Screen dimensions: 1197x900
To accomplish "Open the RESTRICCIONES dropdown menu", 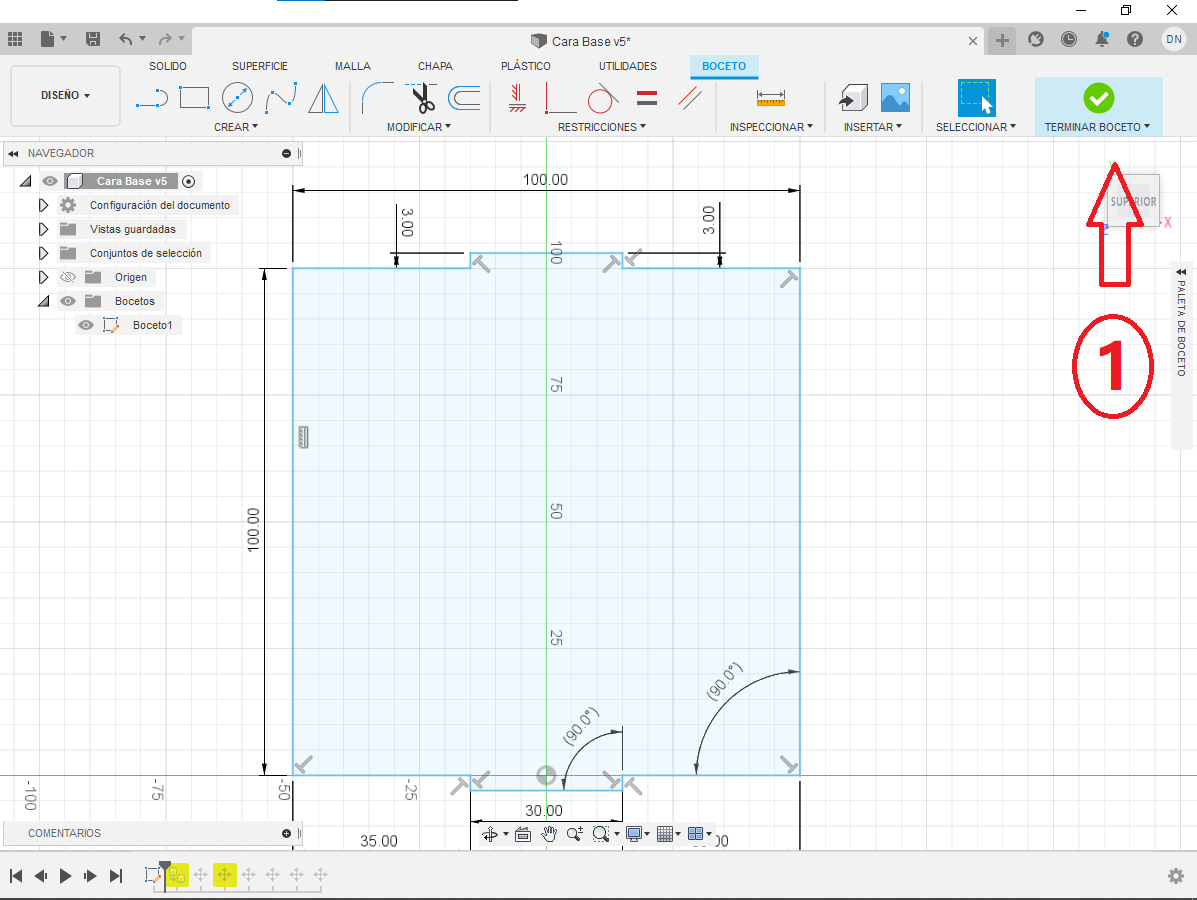I will coord(602,127).
